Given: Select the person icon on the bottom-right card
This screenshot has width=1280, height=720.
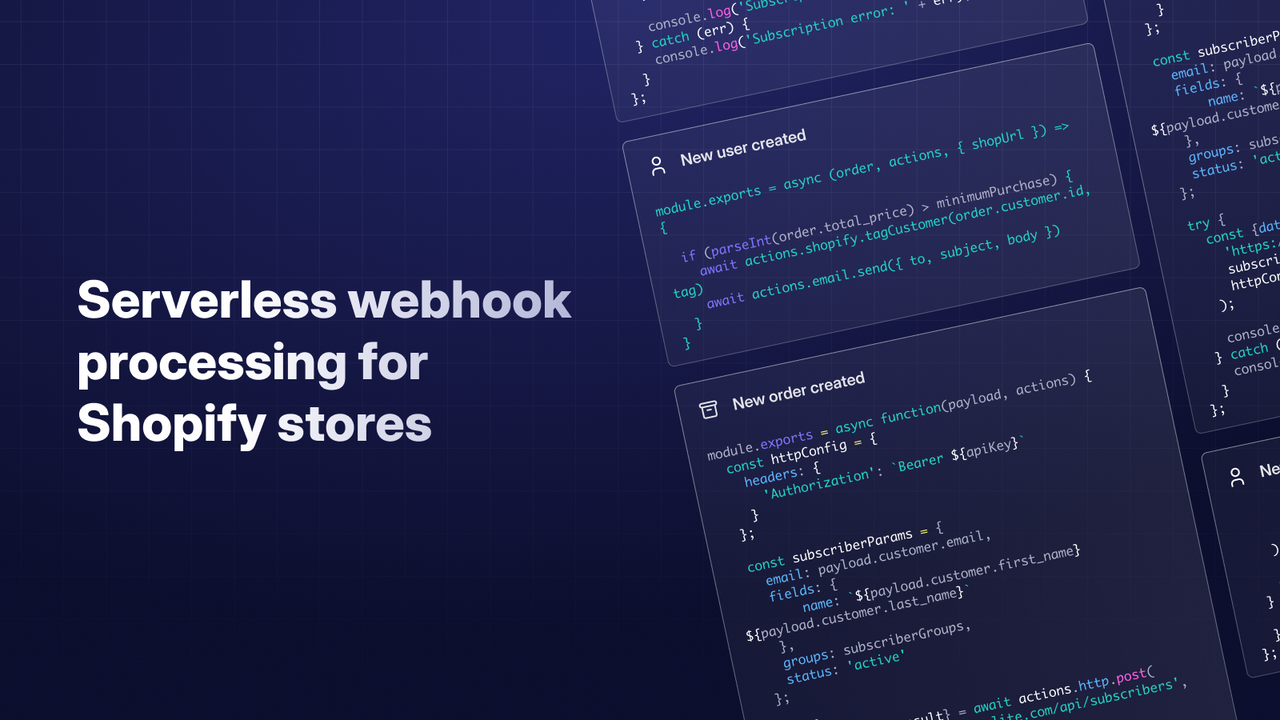Looking at the screenshot, I should (x=1236, y=477).
